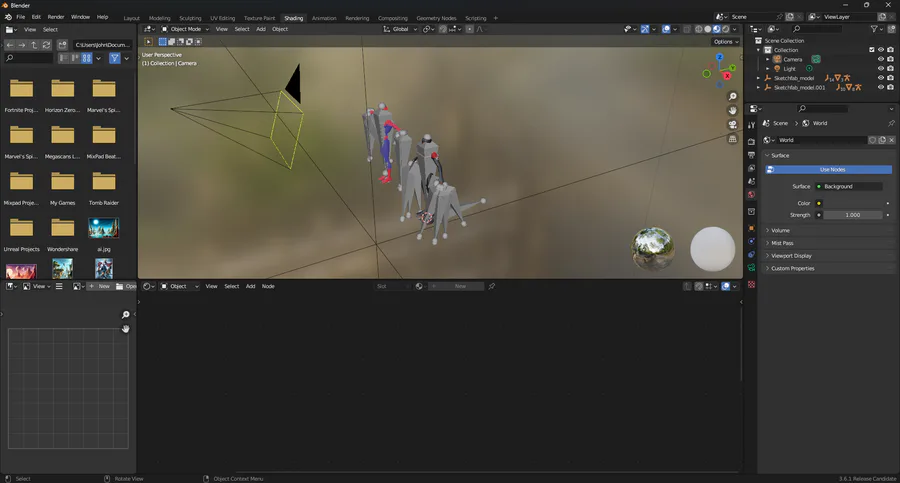Hide the Light in the outliner
900x483 pixels.
click(880, 68)
